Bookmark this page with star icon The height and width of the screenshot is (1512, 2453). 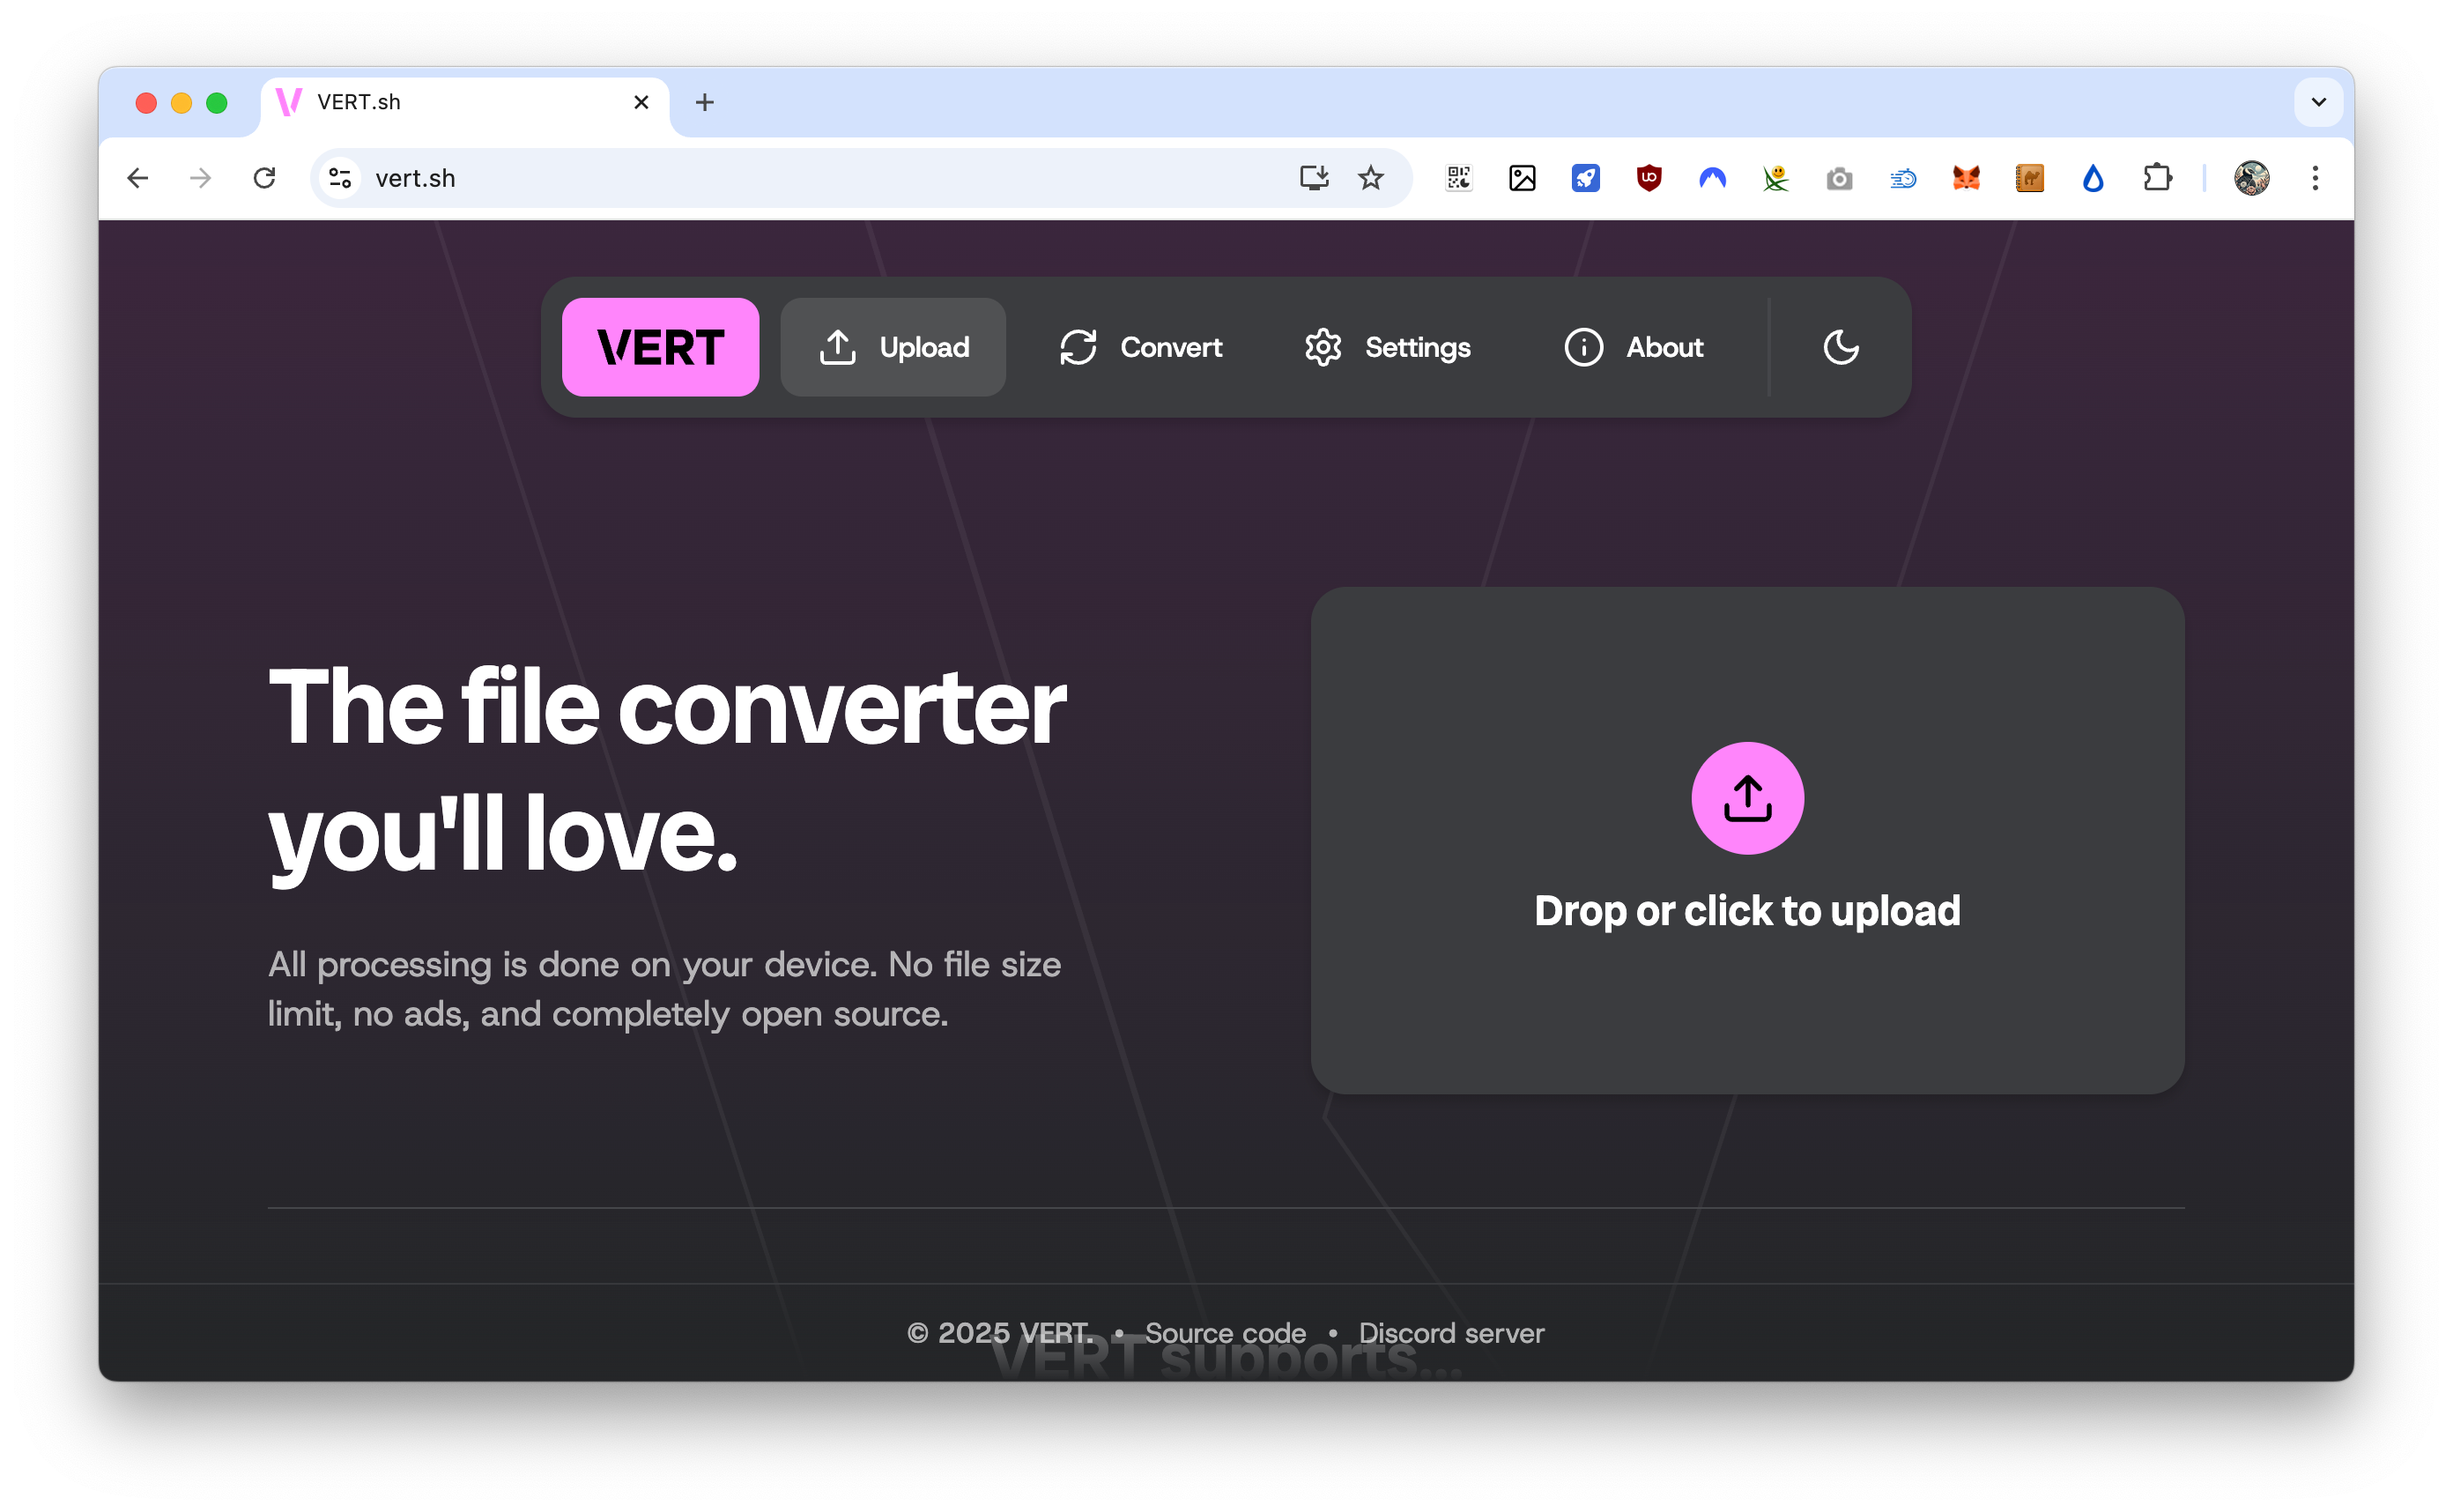(x=1370, y=178)
